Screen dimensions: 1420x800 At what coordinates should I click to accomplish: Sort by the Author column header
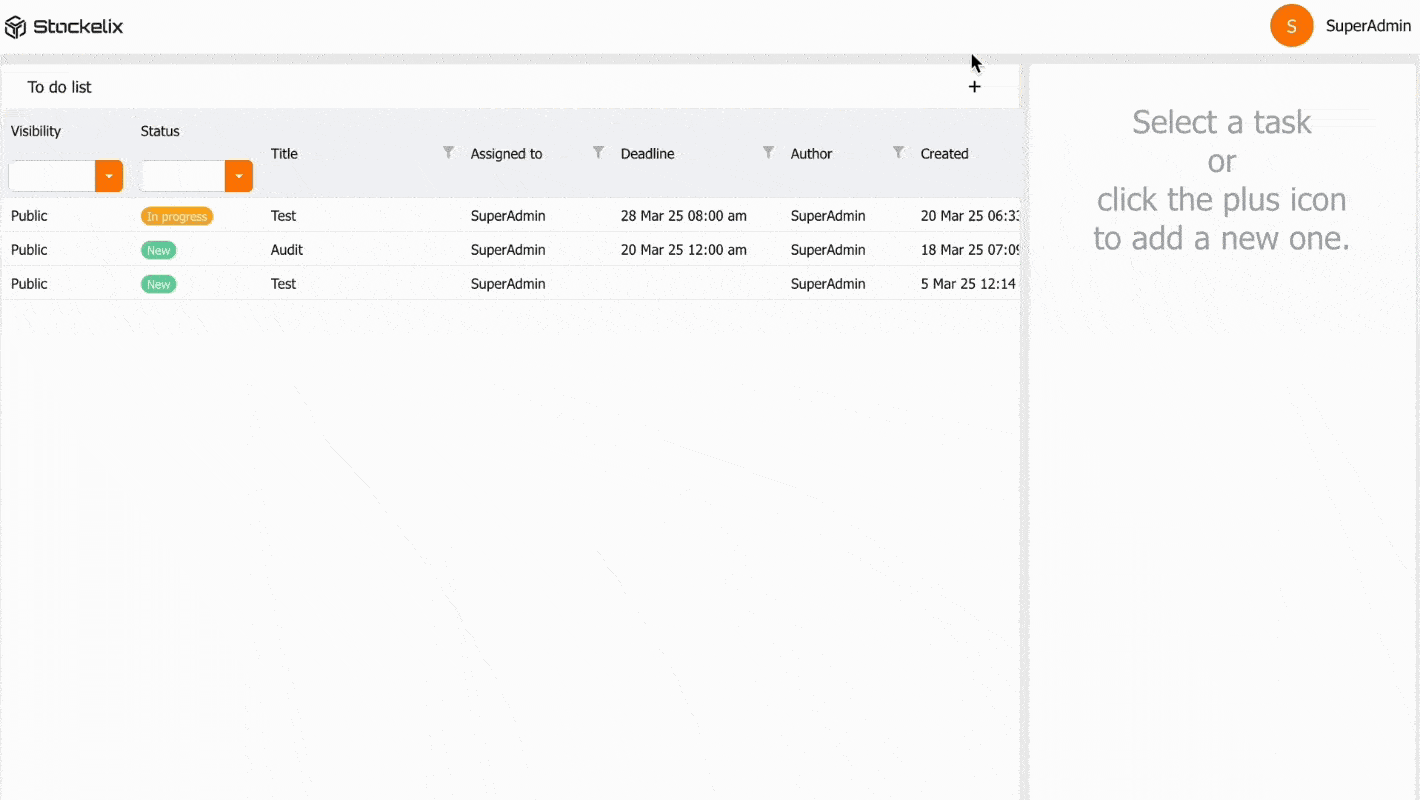[811, 154]
